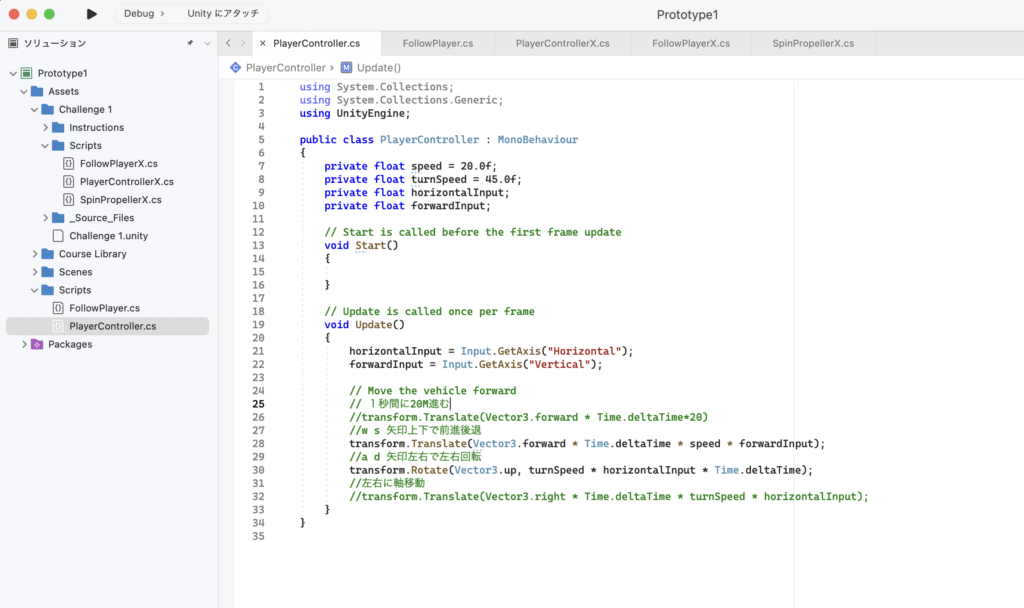This screenshot has height=608, width=1024.
Task: Click the navigate forward arrow
Action: (242, 44)
